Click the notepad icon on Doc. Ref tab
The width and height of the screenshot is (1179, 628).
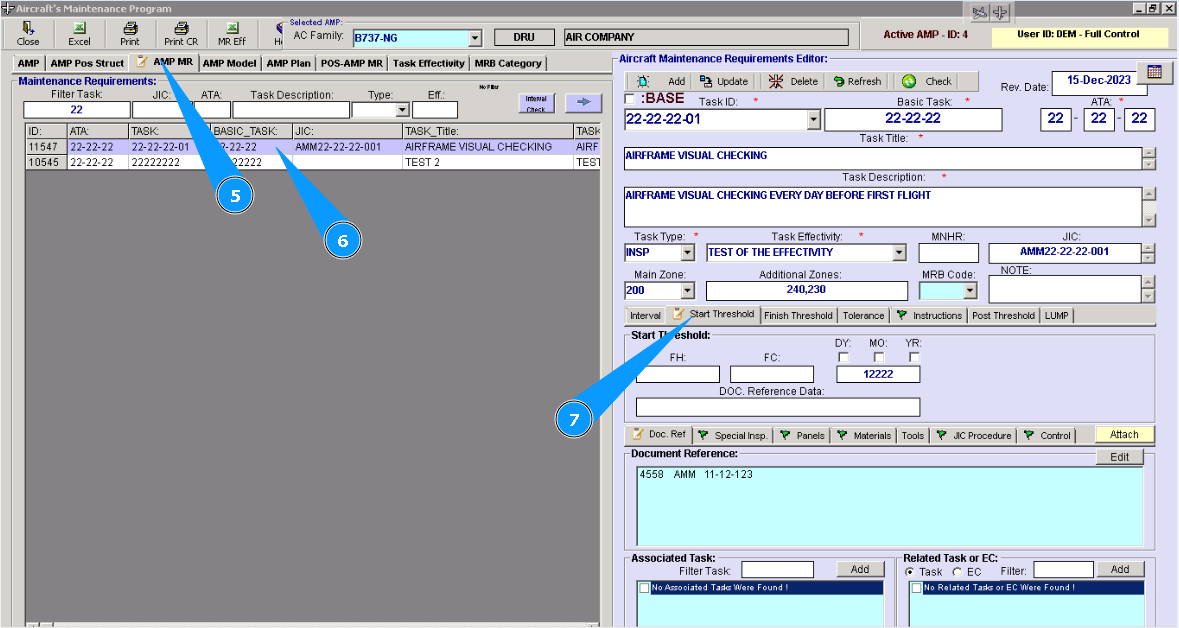click(x=638, y=434)
